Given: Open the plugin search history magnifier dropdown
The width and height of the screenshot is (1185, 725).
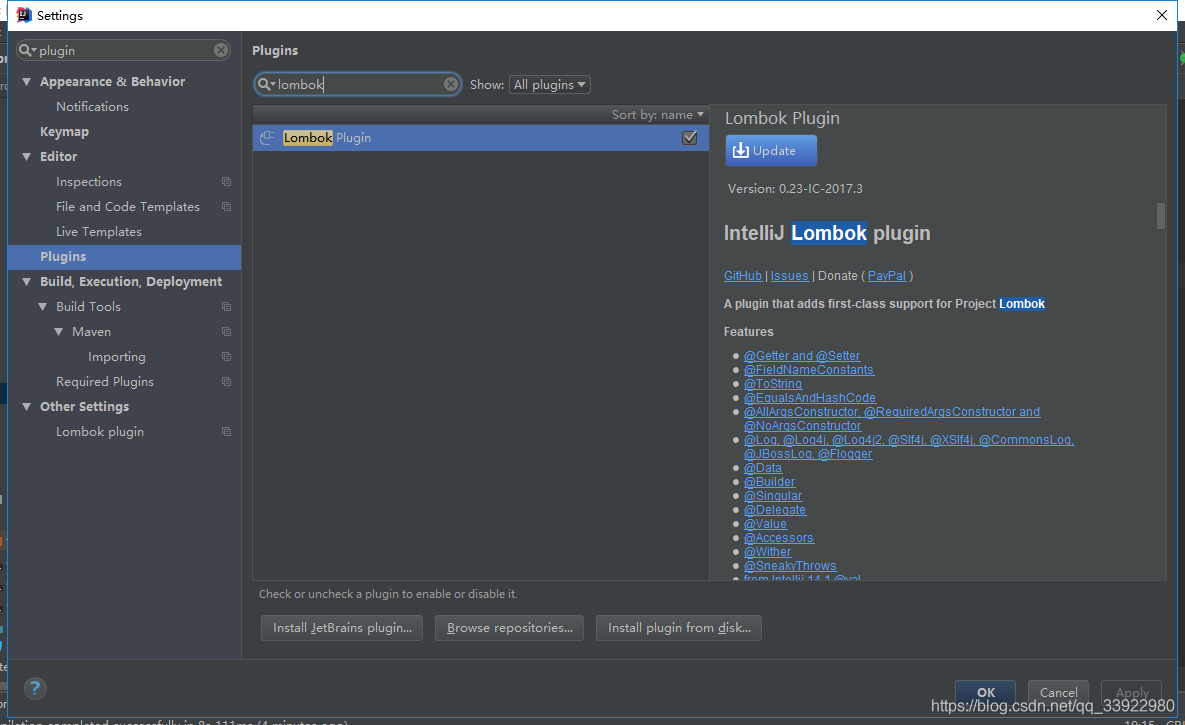Looking at the screenshot, I should [266, 84].
